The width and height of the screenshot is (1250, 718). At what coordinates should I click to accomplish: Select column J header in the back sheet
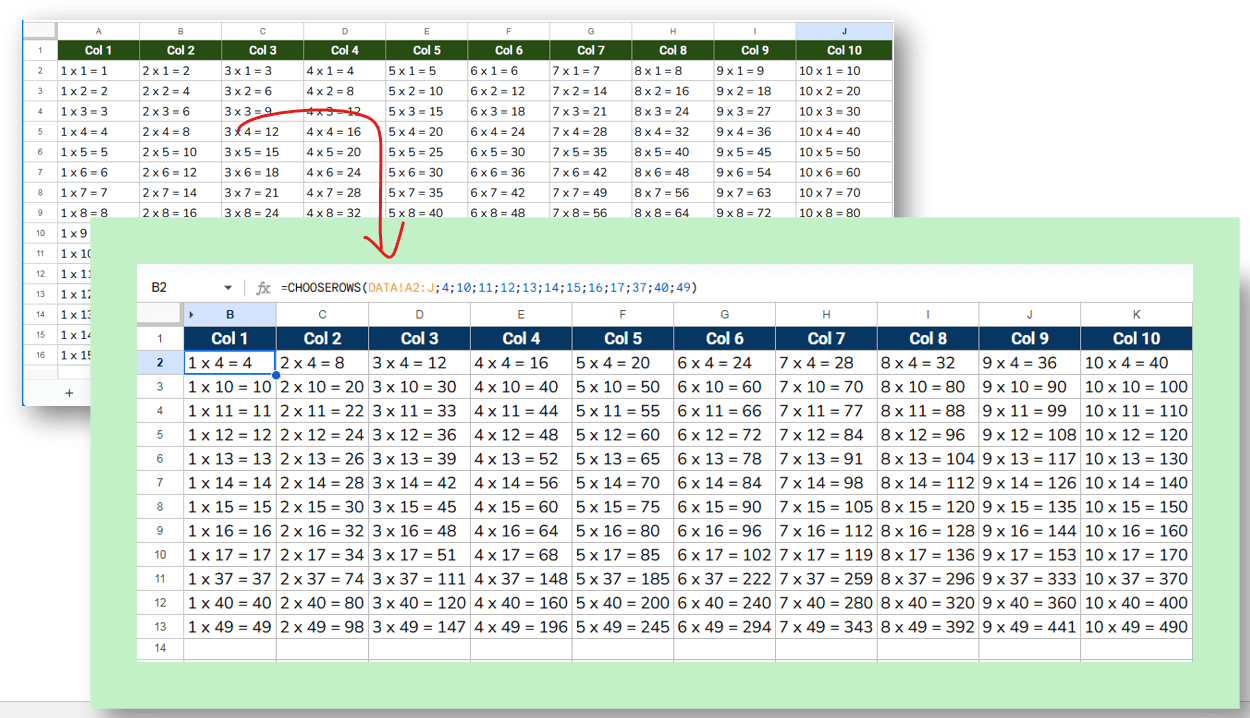tap(843, 32)
